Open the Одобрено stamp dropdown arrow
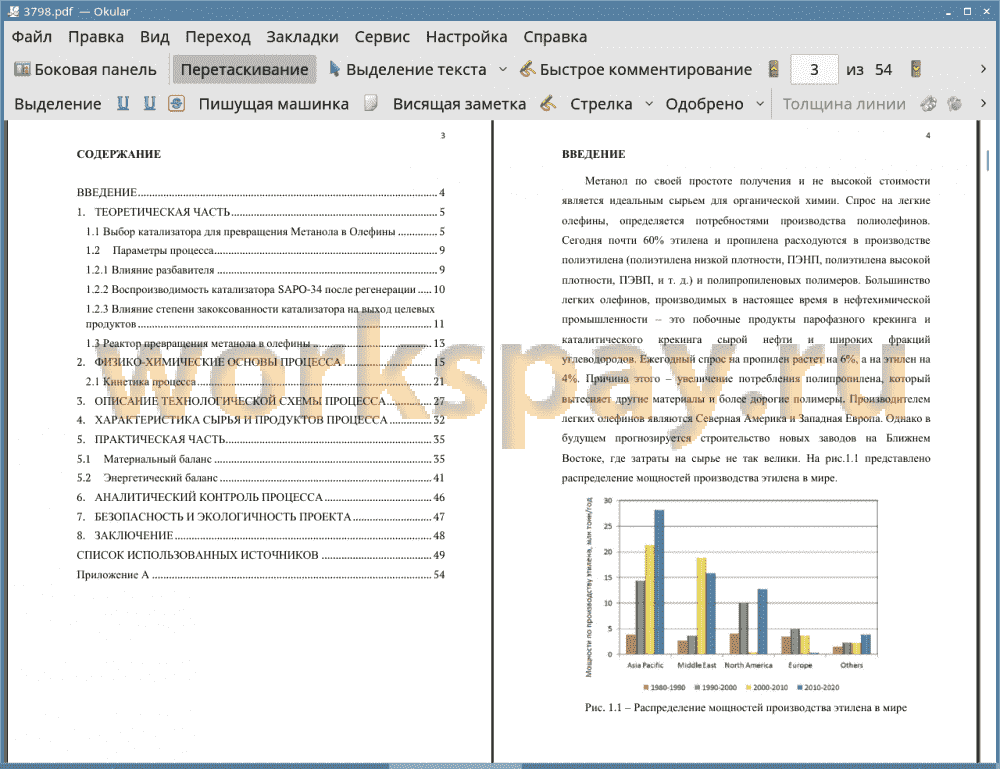1000x769 pixels. 760,103
